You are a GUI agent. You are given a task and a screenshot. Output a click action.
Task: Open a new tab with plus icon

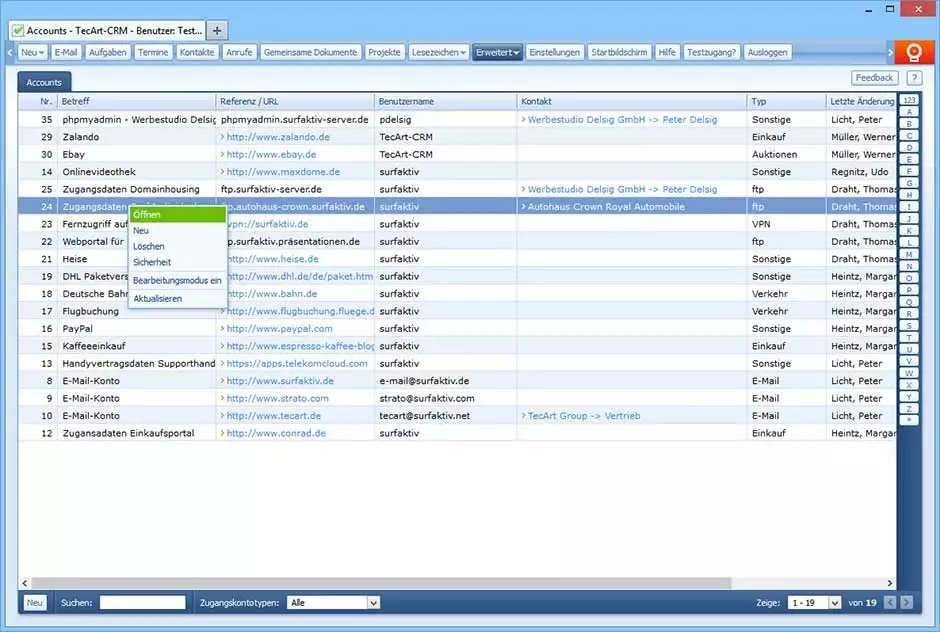pos(219,30)
